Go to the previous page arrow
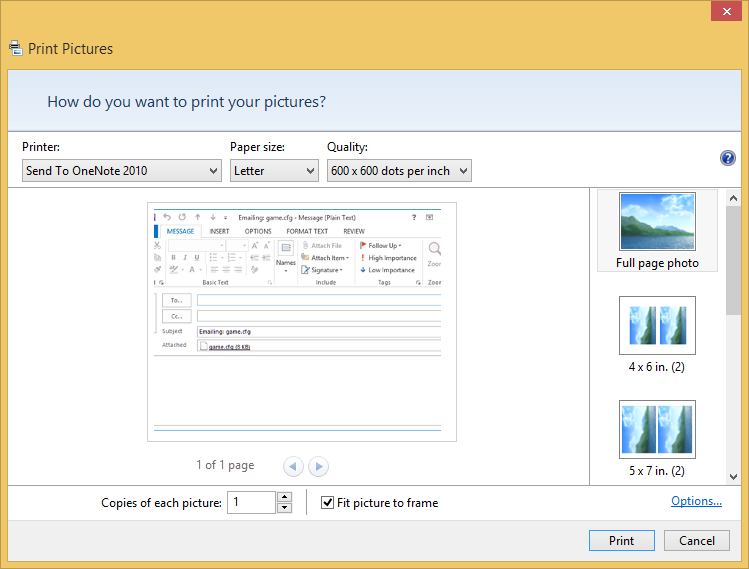 [x=293, y=466]
